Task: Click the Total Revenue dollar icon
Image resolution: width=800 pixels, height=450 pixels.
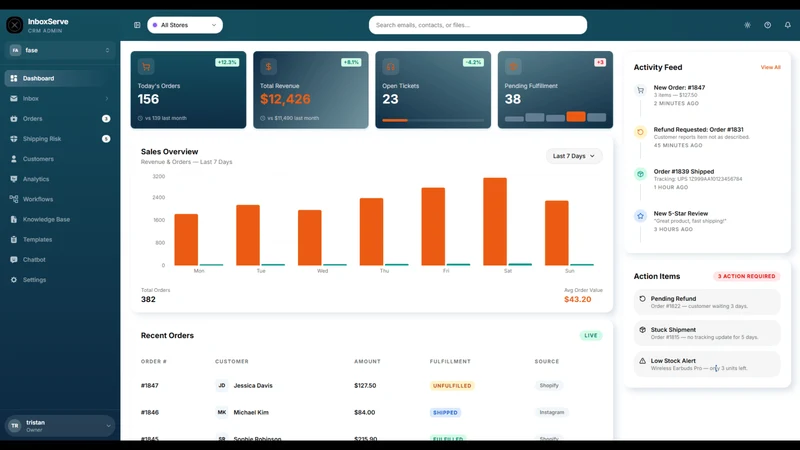Action: pos(268,67)
